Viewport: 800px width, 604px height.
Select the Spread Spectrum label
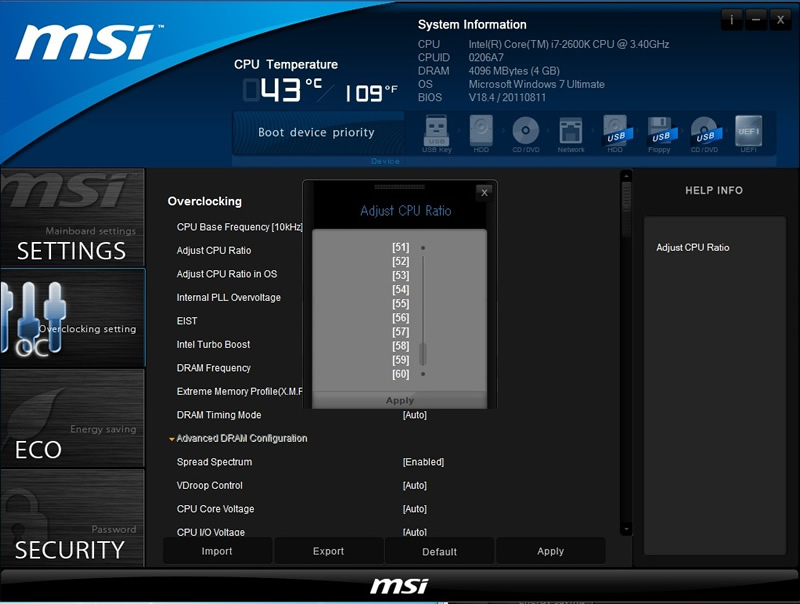[214, 462]
